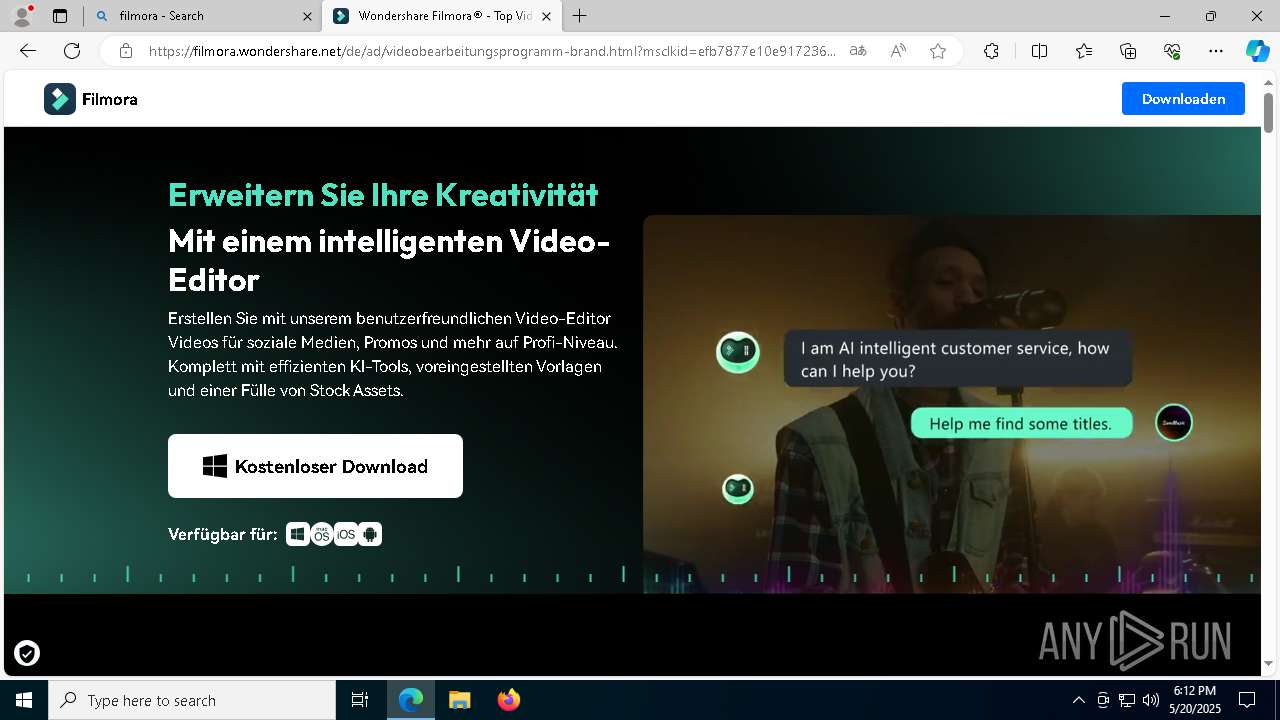Screen dimensions: 1280x720
Task: View site information lock icon
Action: click(x=126, y=51)
